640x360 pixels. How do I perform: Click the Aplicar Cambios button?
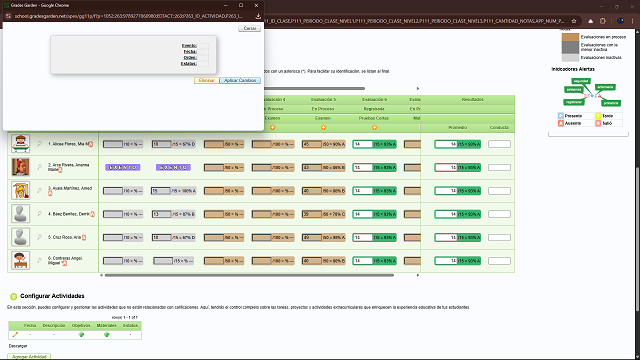coord(240,80)
